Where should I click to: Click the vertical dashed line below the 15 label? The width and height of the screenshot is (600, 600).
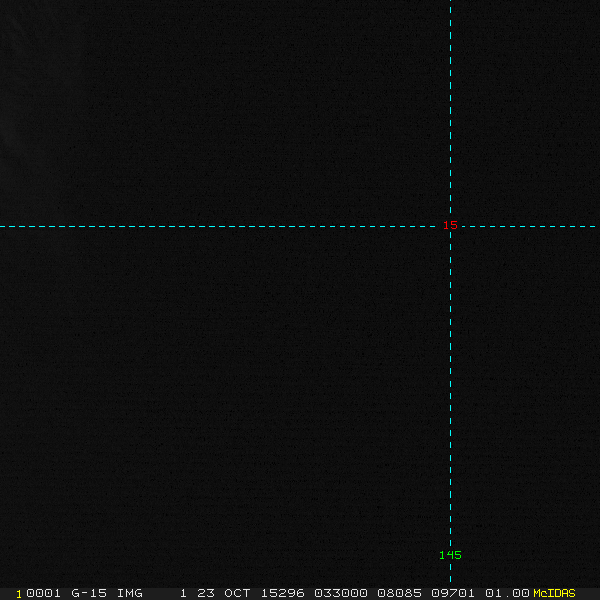coord(450,383)
